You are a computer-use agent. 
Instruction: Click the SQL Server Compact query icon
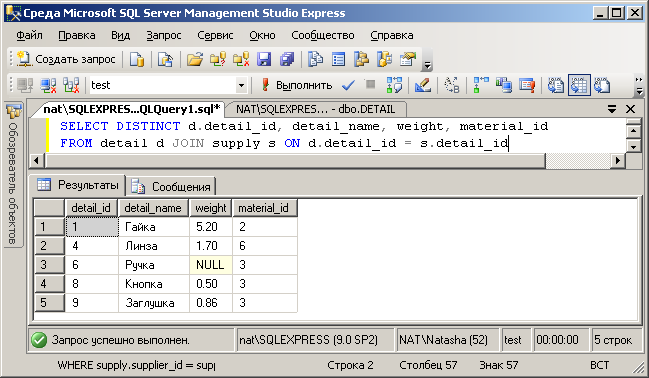(x=166, y=59)
